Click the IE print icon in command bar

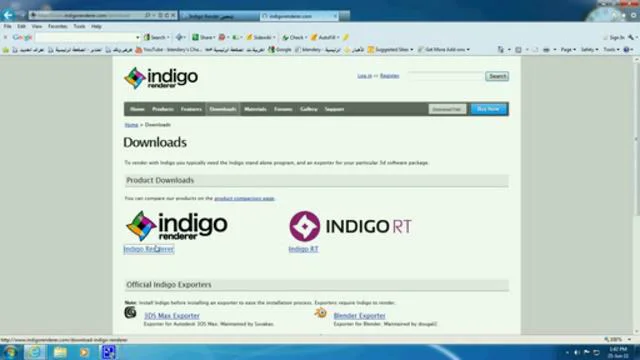tap(546, 50)
